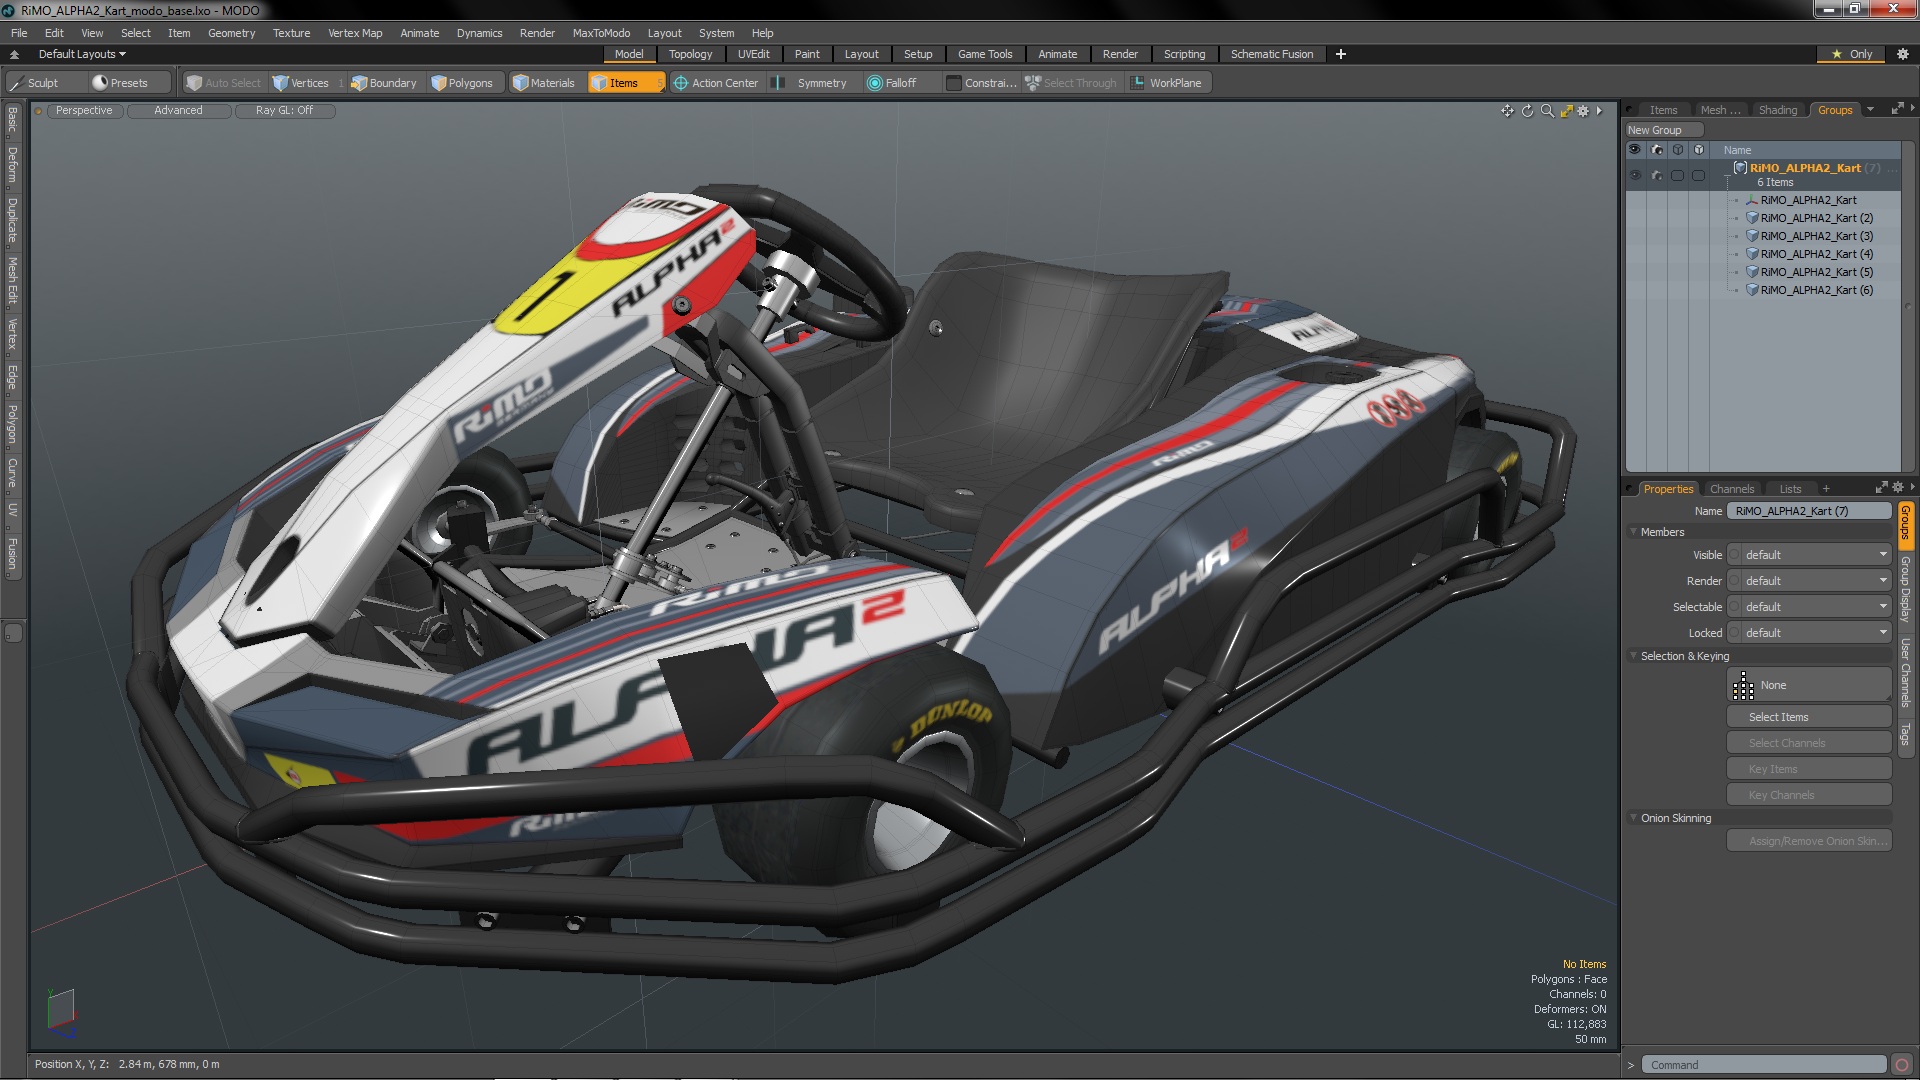The image size is (1920, 1080).
Task: Open the Selectable dropdown
Action: pyautogui.click(x=1815, y=607)
